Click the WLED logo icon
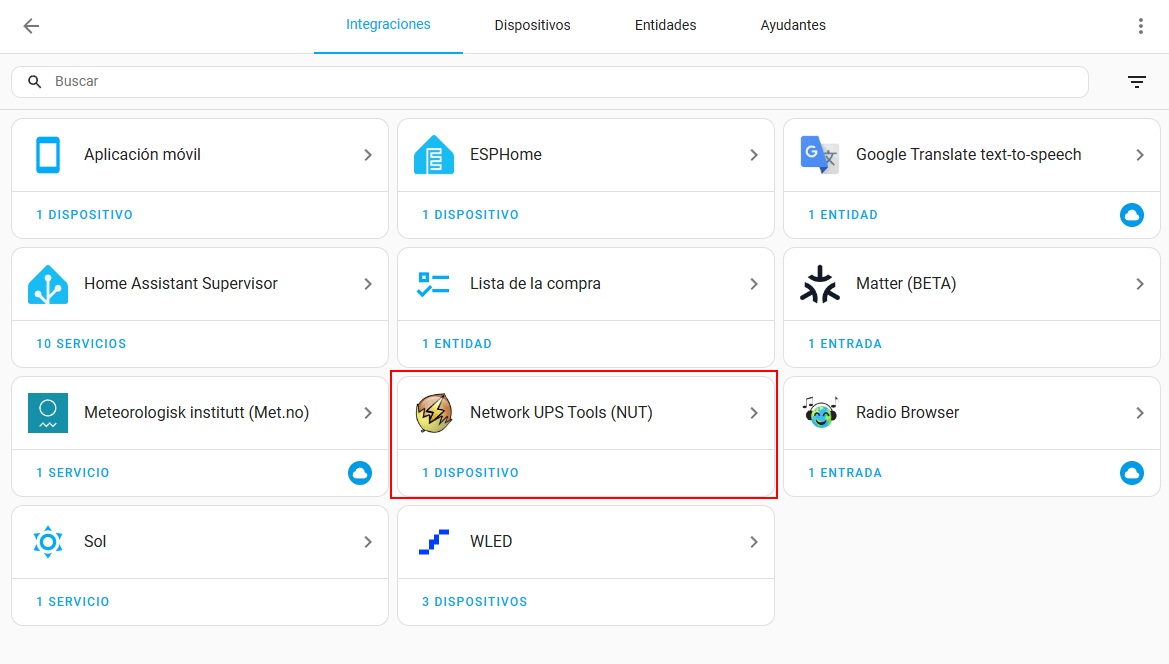The image size is (1169, 664). point(434,542)
